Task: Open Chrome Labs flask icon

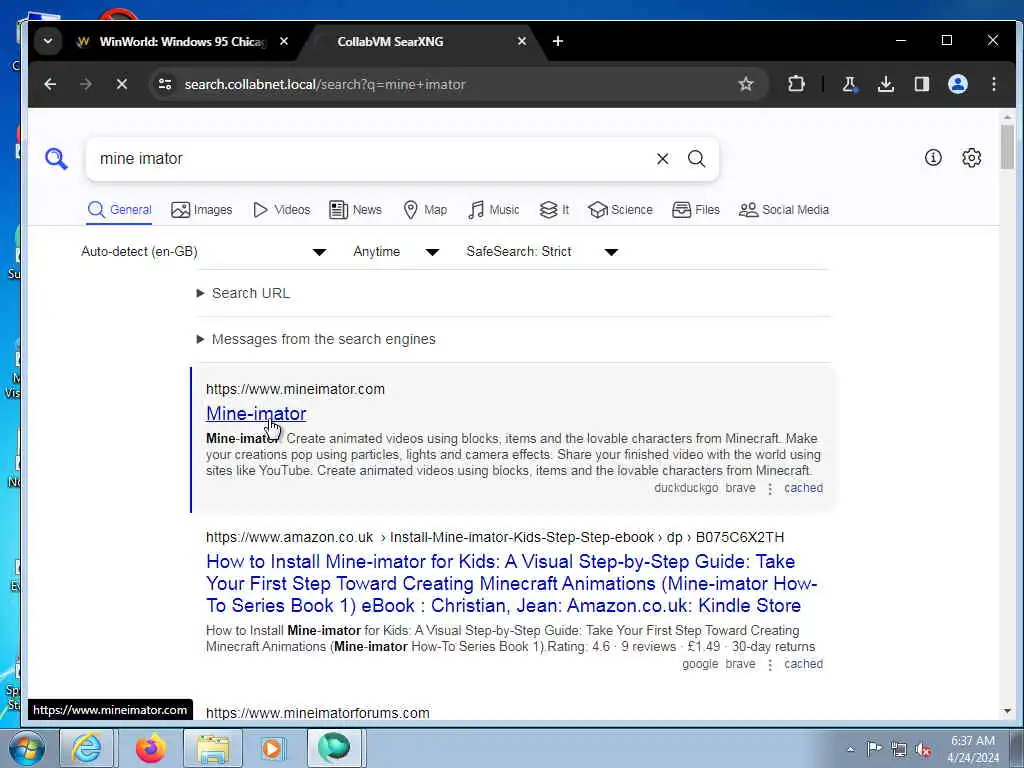Action: (x=850, y=84)
